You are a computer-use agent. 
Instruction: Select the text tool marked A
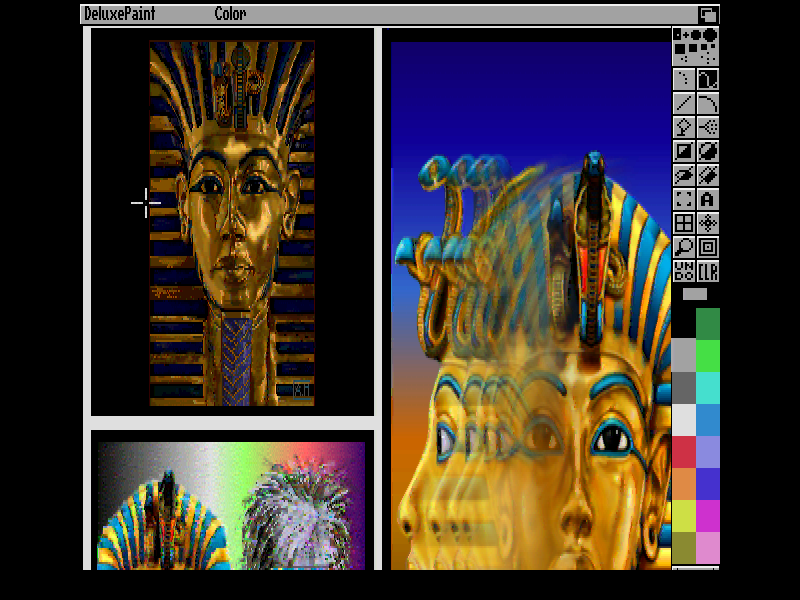(x=708, y=199)
